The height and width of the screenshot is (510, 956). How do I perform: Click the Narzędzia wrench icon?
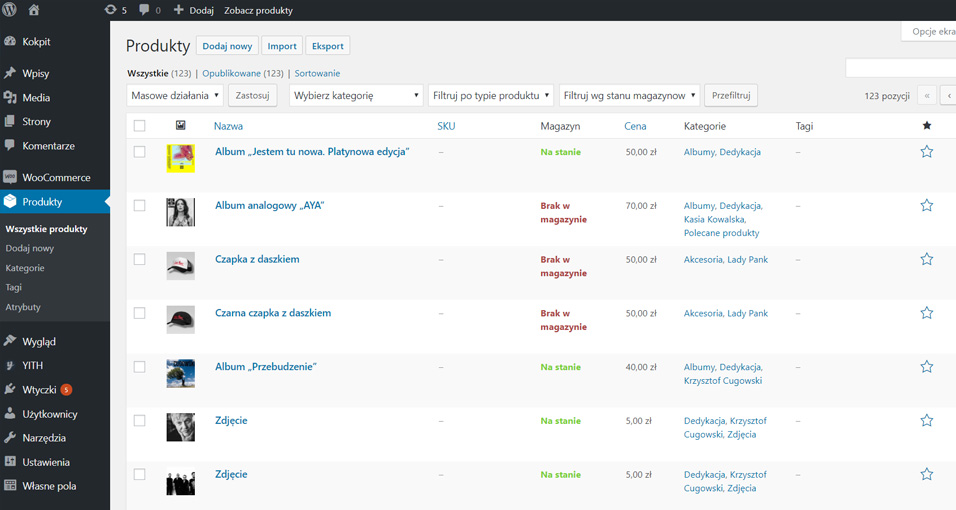[10, 437]
